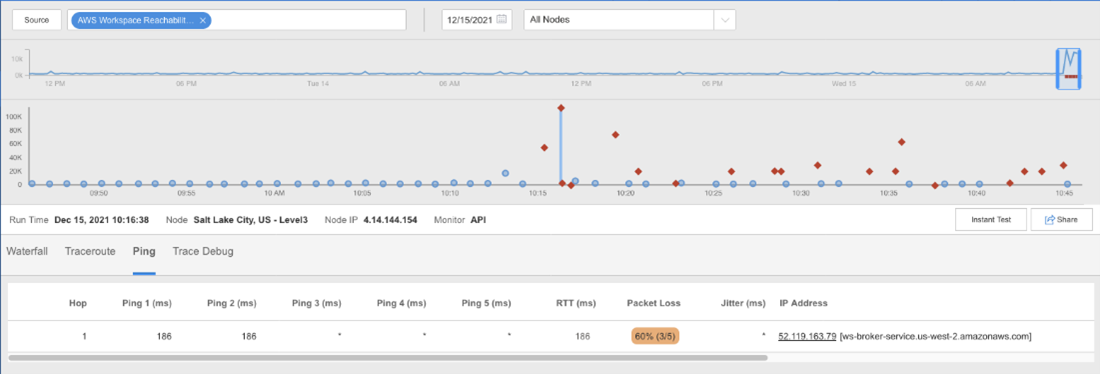Click the IP Address column header
The height and width of the screenshot is (374, 1100).
(803, 303)
